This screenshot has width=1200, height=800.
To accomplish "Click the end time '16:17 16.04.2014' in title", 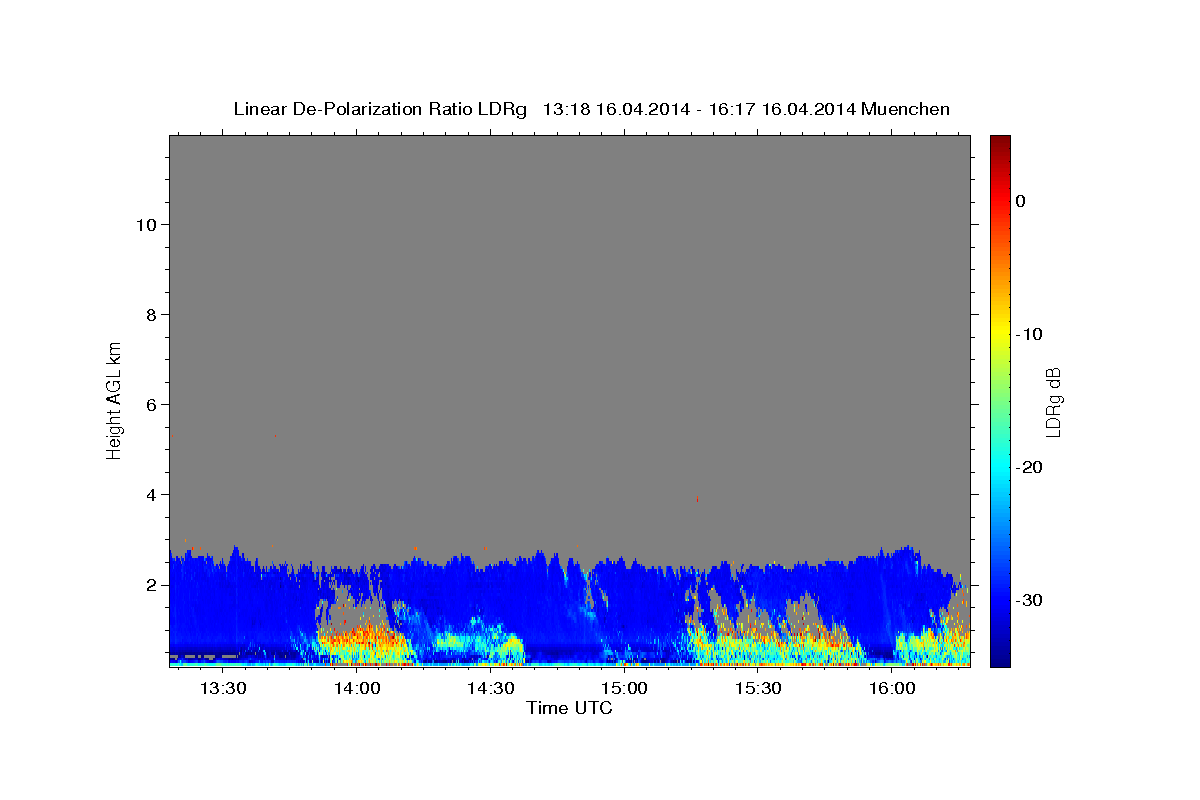I will (782, 109).
